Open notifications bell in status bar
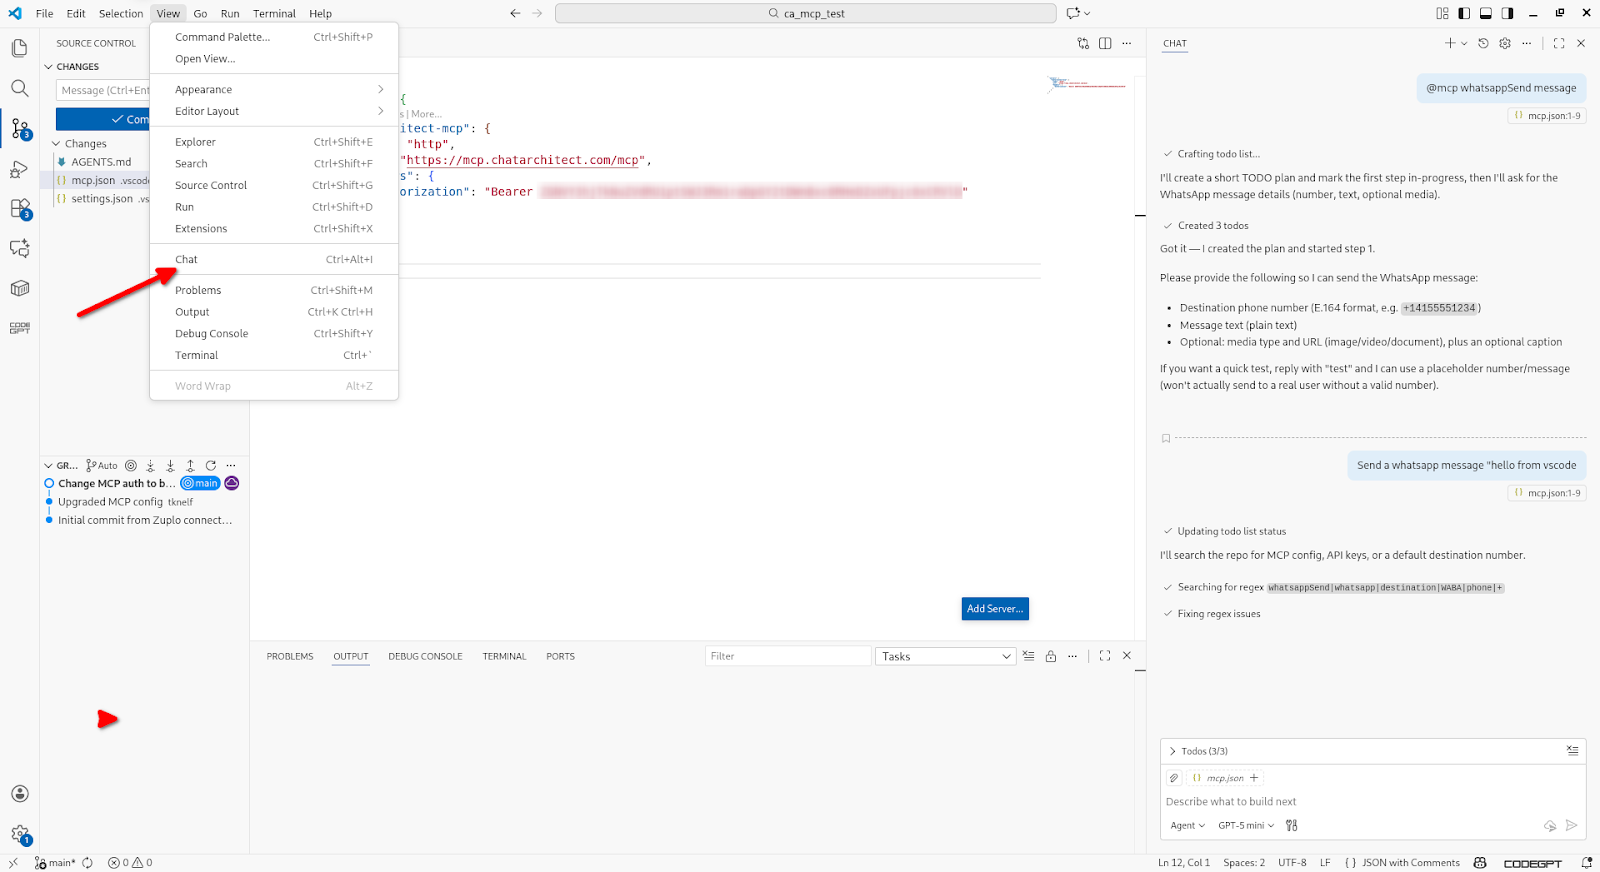The width and height of the screenshot is (1600, 872). (x=1586, y=863)
